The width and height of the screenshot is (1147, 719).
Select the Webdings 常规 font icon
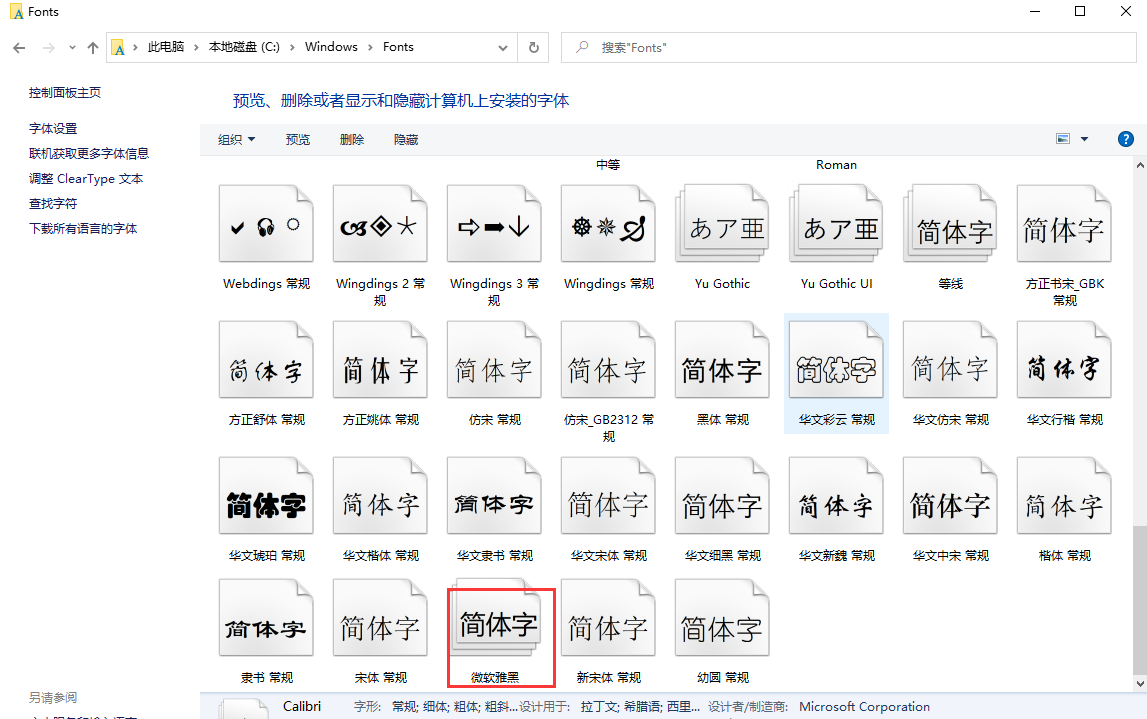[x=266, y=224]
